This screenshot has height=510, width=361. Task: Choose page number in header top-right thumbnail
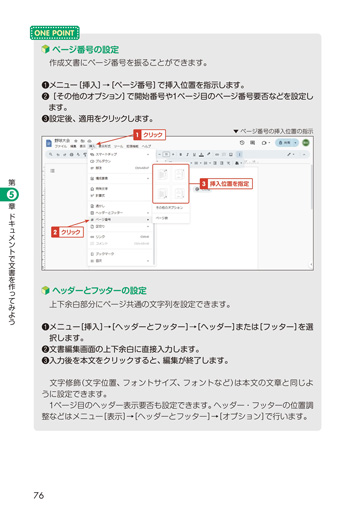[x=162, y=174]
